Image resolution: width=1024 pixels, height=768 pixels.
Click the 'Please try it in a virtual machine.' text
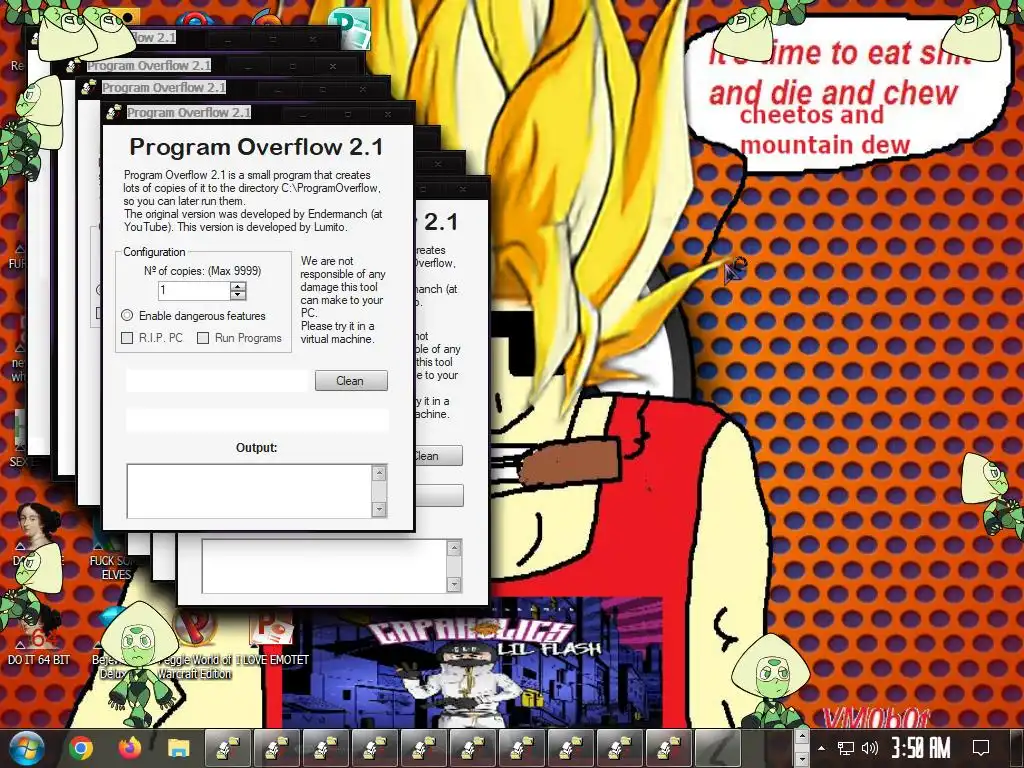pos(338,332)
